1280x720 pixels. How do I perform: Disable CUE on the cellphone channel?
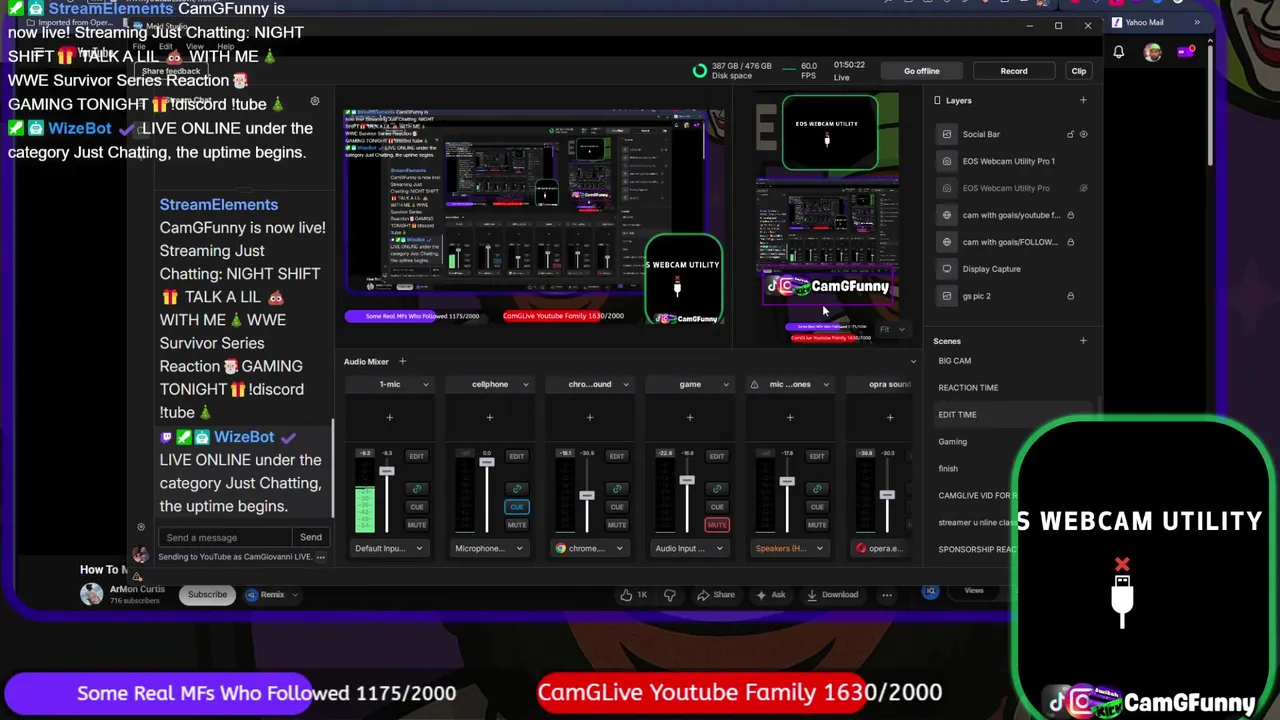[517, 507]
